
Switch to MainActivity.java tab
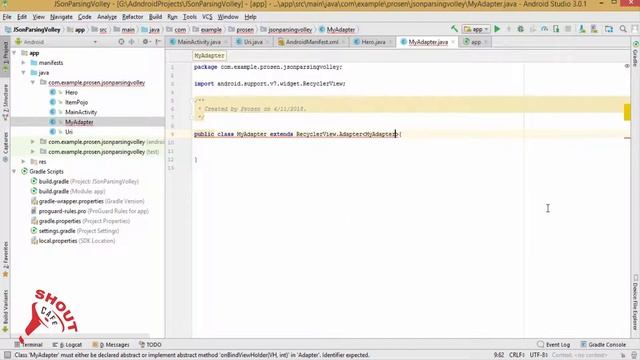pos(199,42)
